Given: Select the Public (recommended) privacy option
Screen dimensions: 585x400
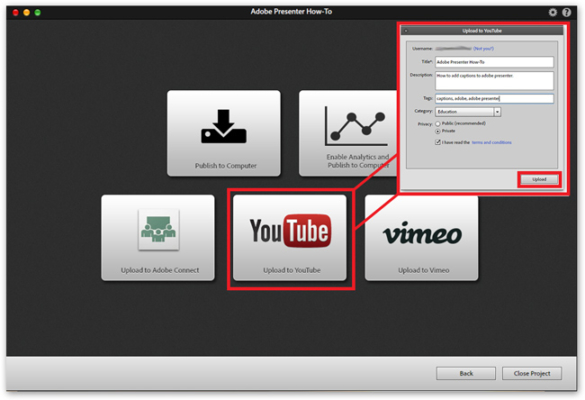Looking at the screenshot, I should (438, 124).
